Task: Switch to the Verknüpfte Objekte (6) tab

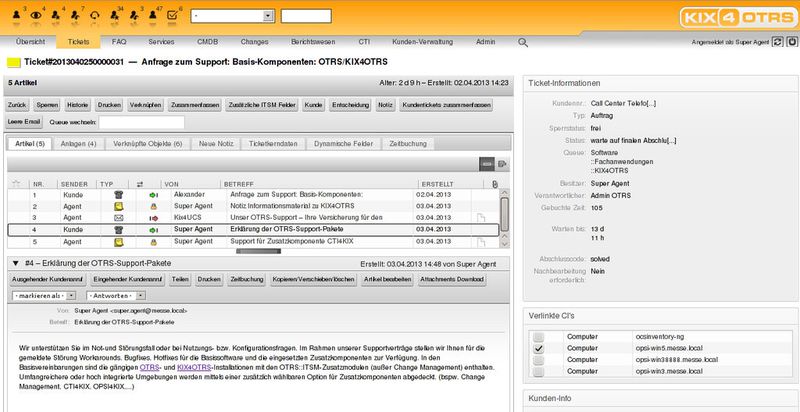Action: [148, 144]
